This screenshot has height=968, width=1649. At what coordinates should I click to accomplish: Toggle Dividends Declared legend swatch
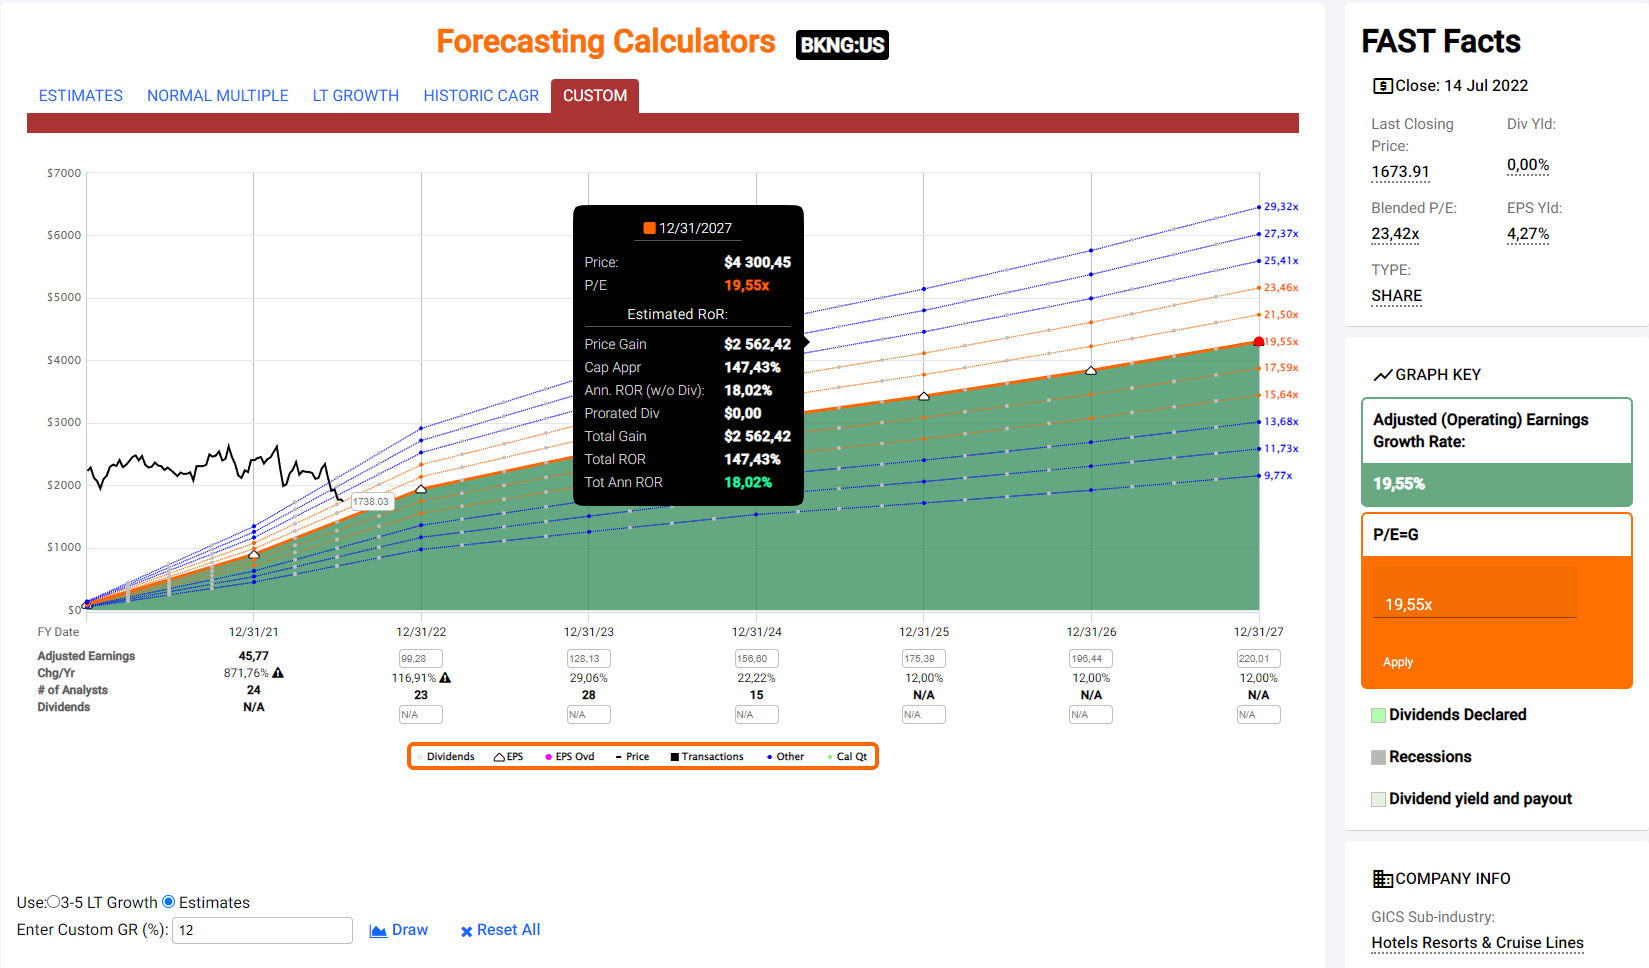[x=1379, y=715]
